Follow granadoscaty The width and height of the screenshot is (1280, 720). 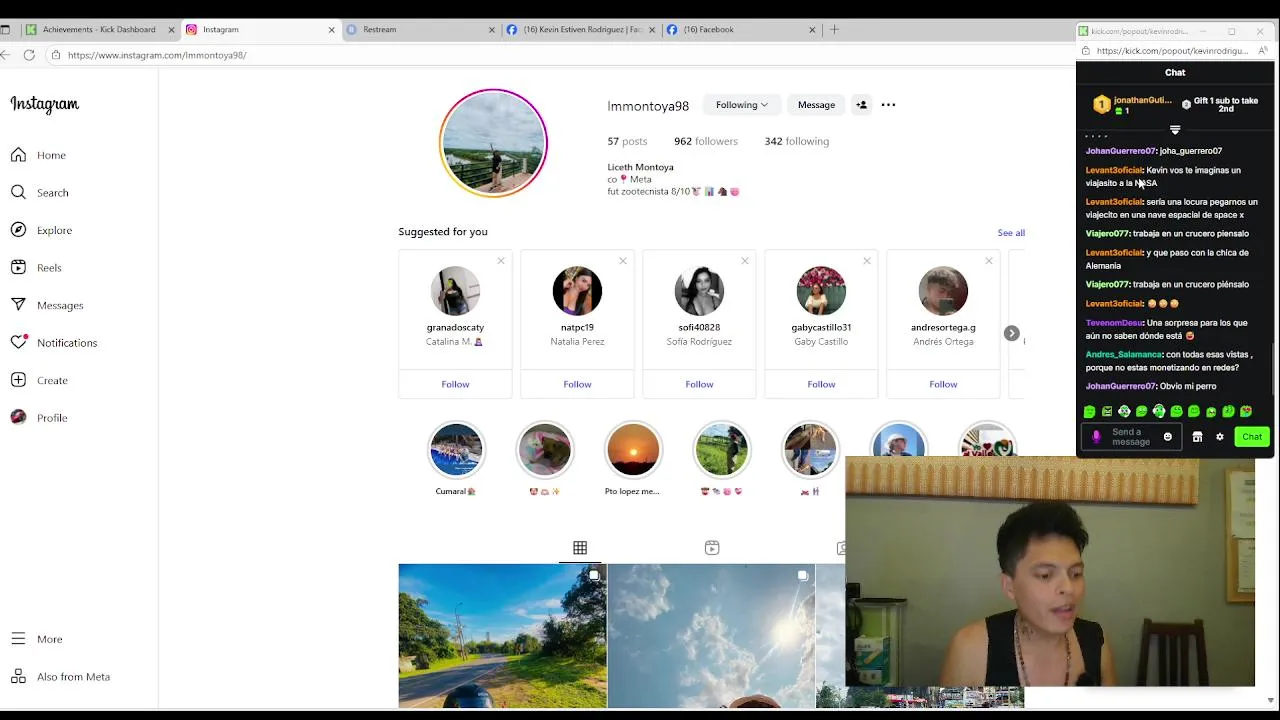pyautogui.click(x=455, y=384)
